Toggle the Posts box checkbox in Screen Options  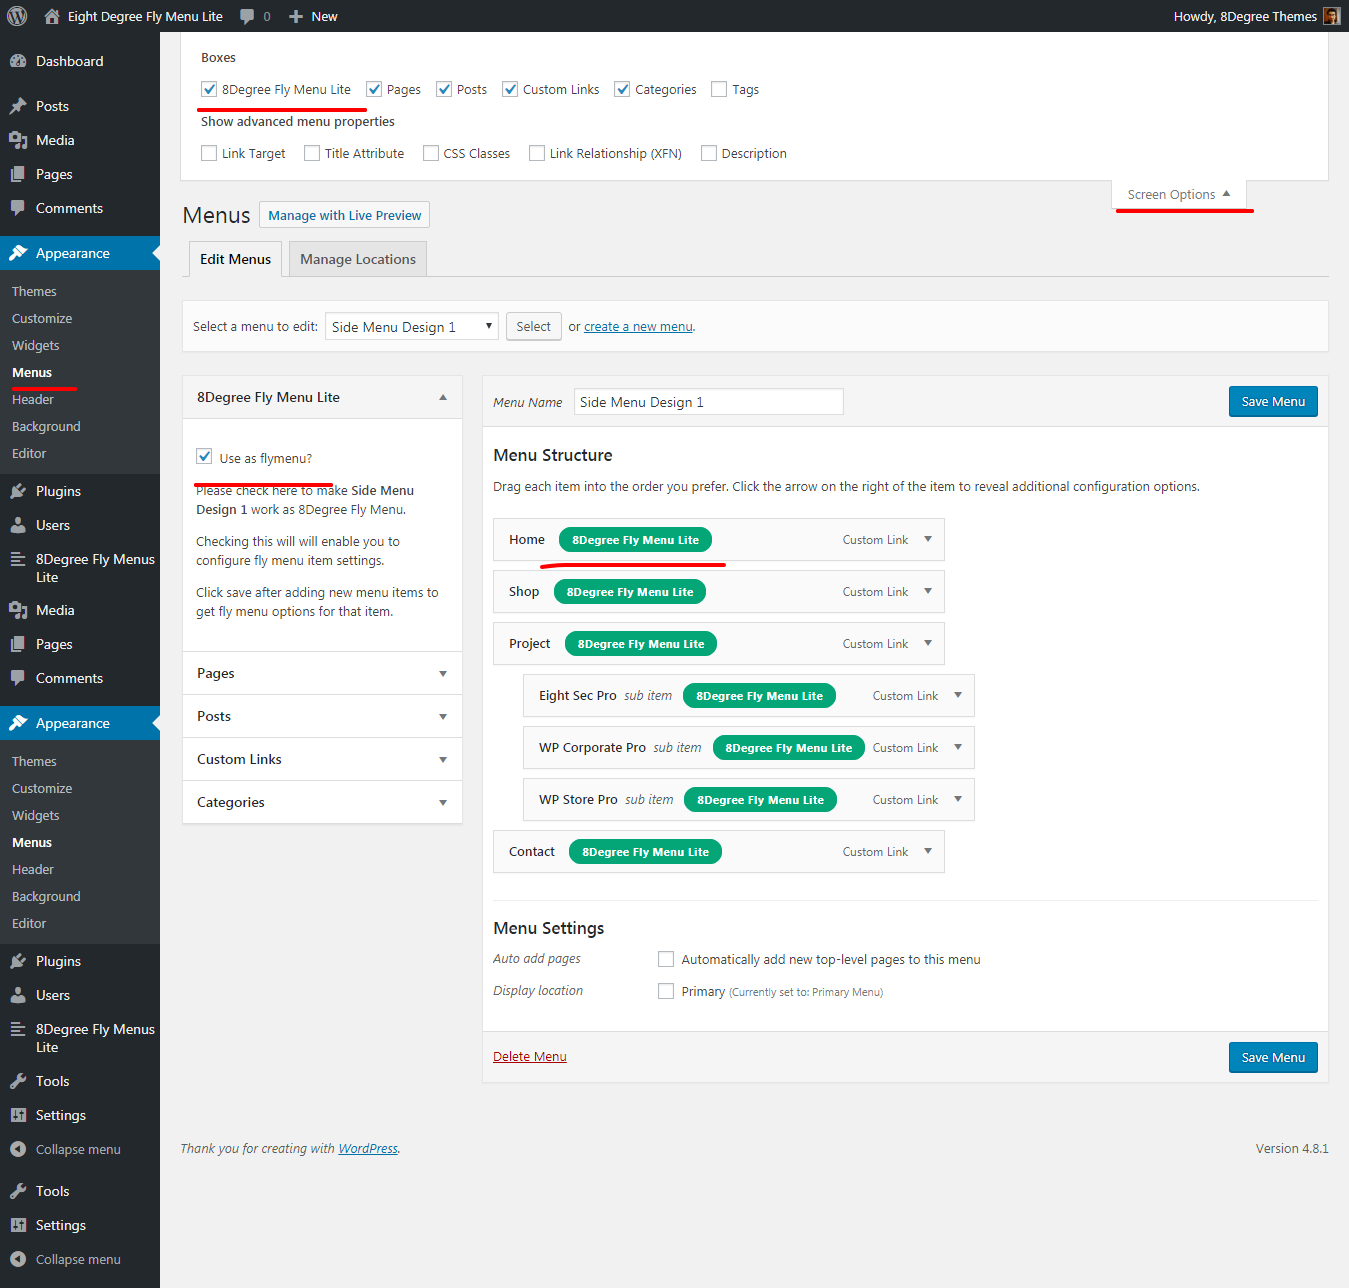pos(444,89)
